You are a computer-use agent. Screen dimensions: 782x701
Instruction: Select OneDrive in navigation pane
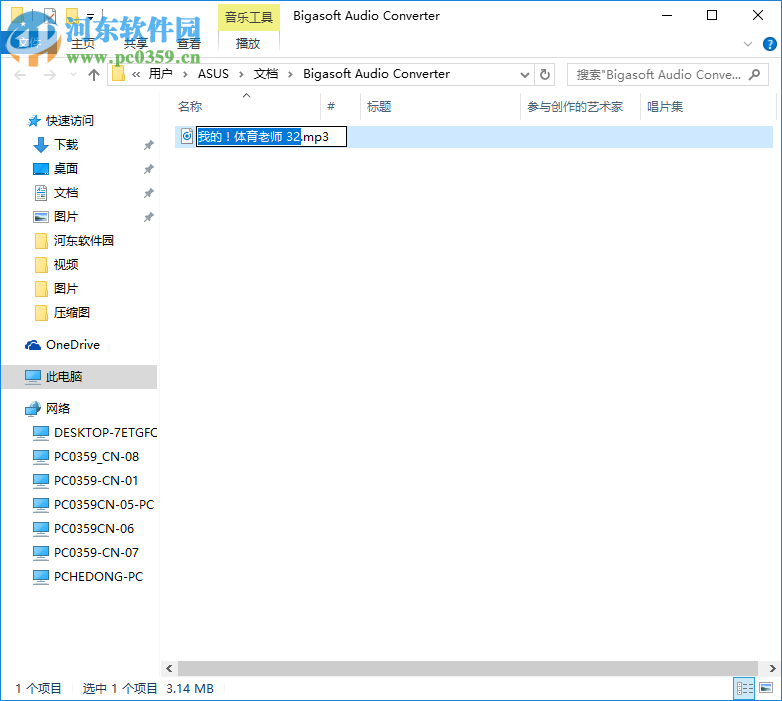pyautogui.click(x=73, y=345)
